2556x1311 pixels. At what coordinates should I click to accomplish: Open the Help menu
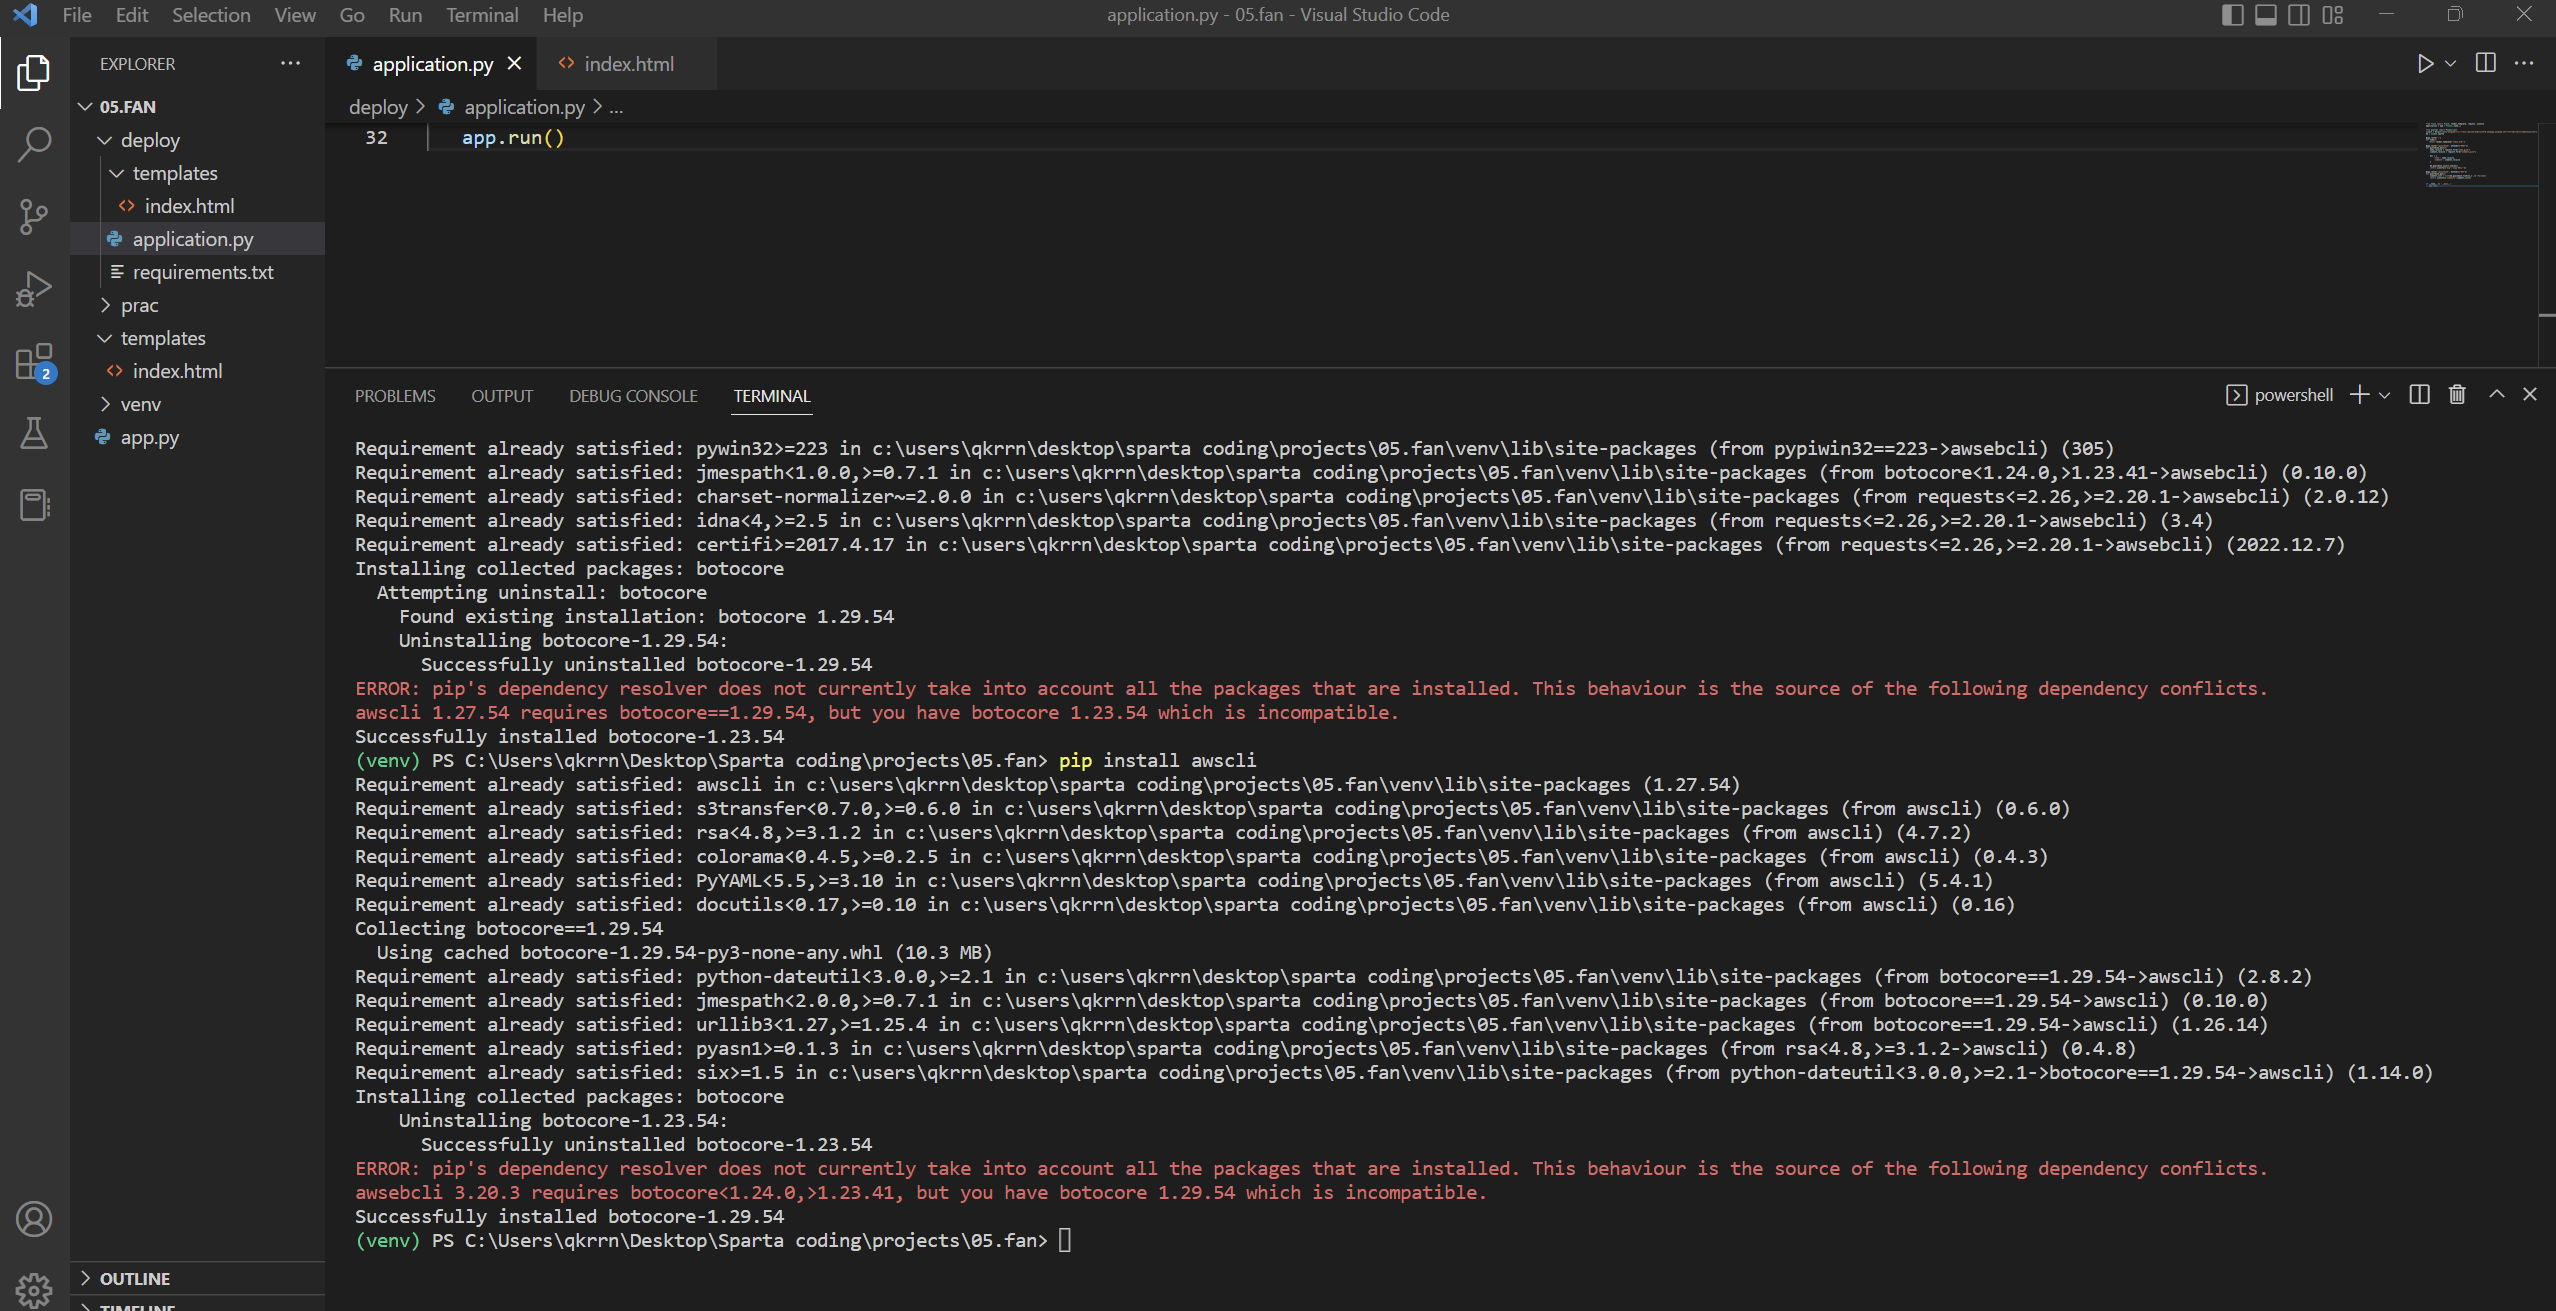click(x=563, y=15)
